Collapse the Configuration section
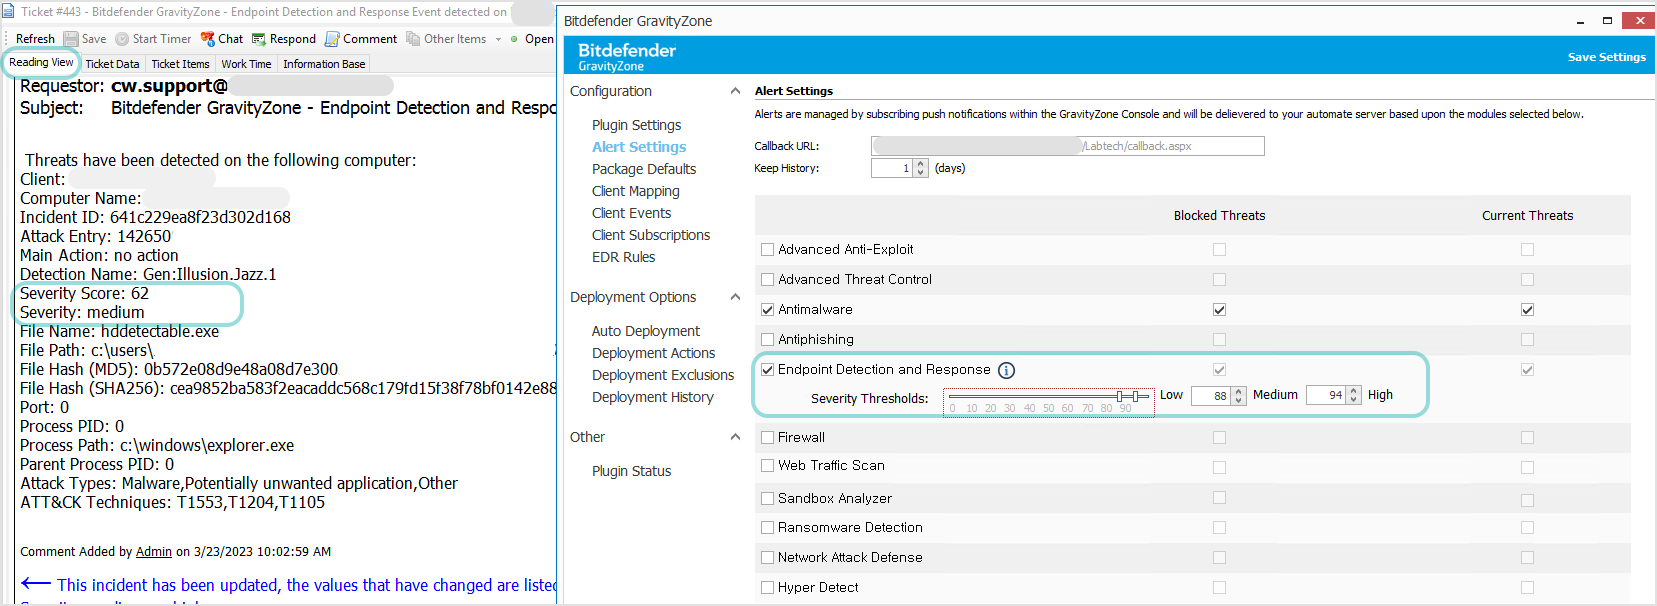The image size is (1657, 606). (735, 91)
